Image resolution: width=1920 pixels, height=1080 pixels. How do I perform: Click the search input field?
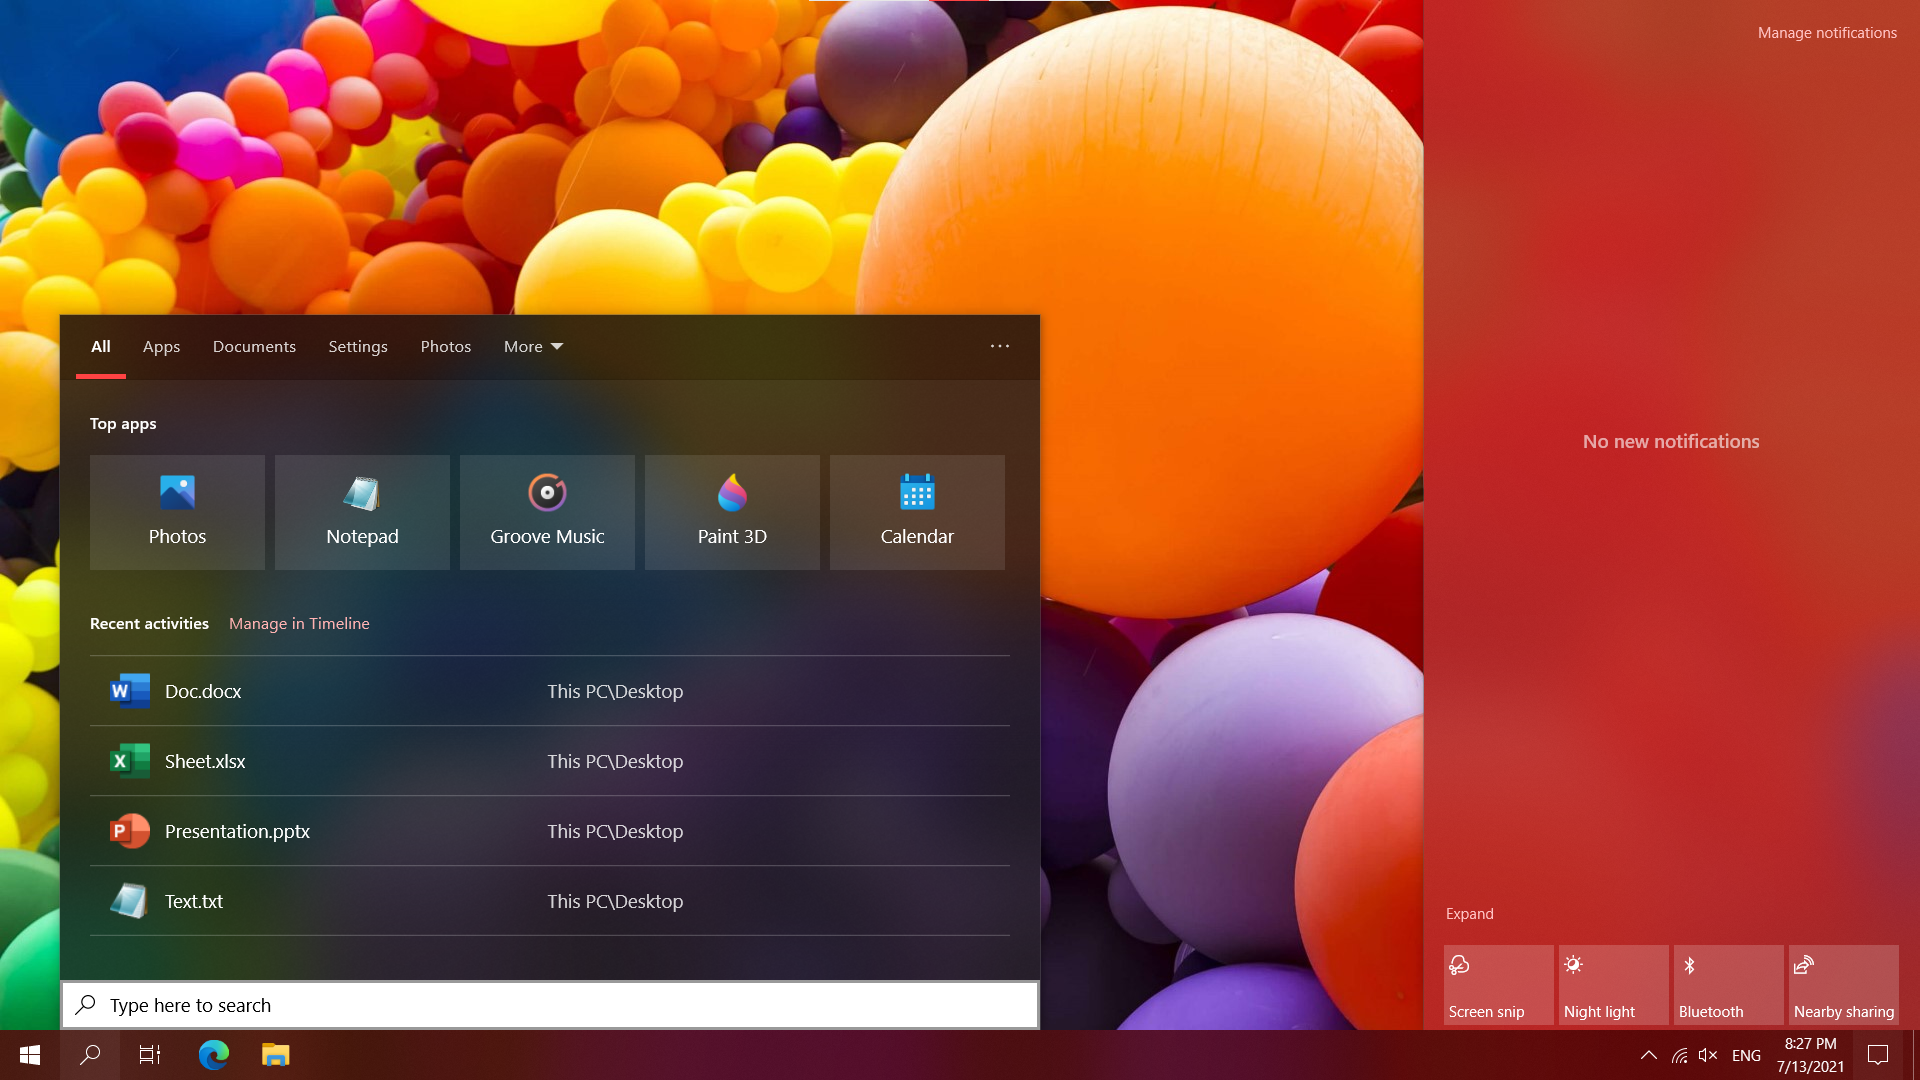(x=547, y=1005)
